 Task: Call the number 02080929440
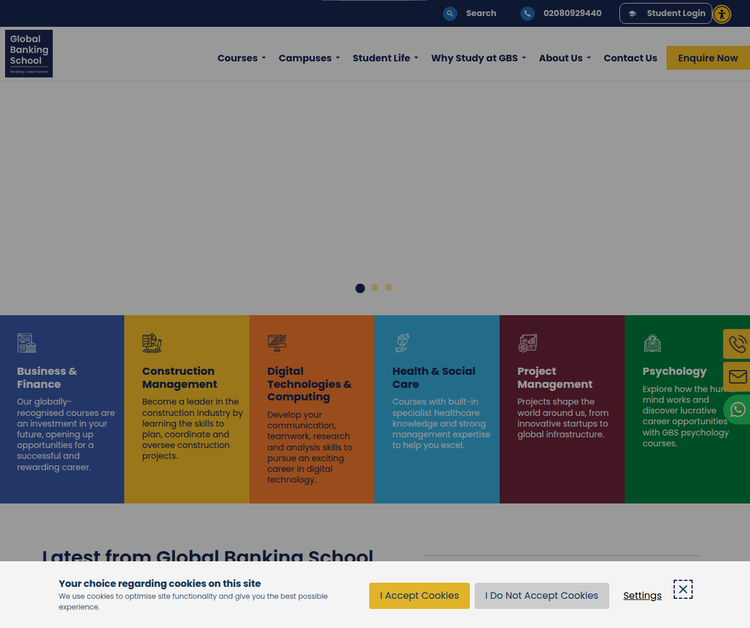pos(572,13)
